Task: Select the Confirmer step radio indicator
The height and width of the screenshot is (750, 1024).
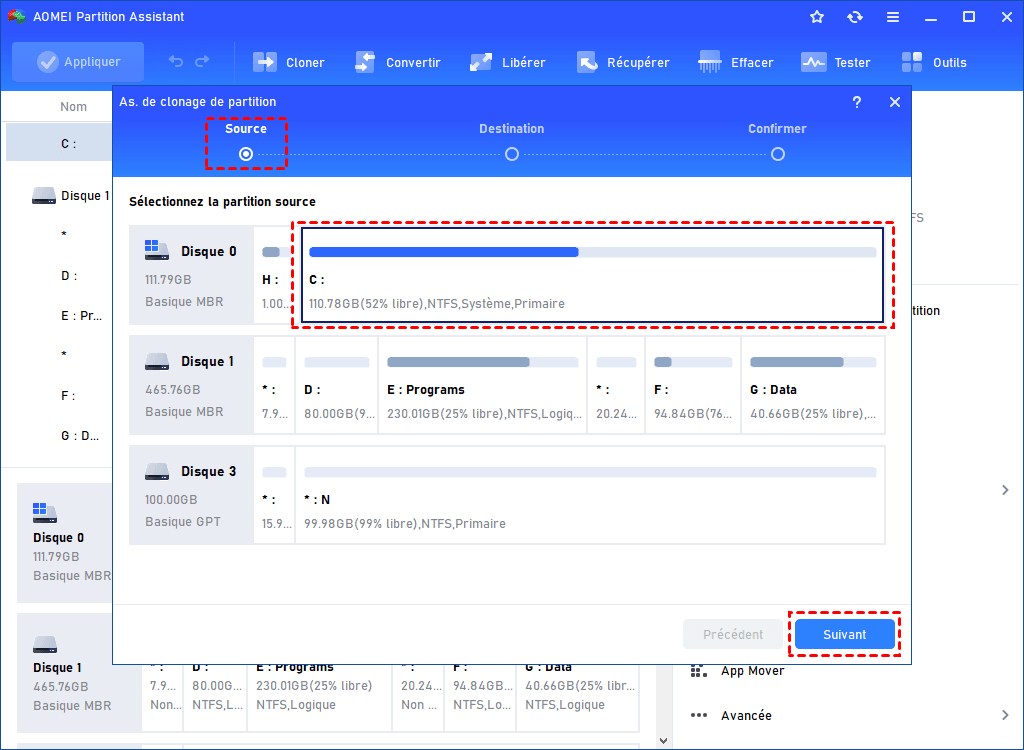Action: point(778,154)
